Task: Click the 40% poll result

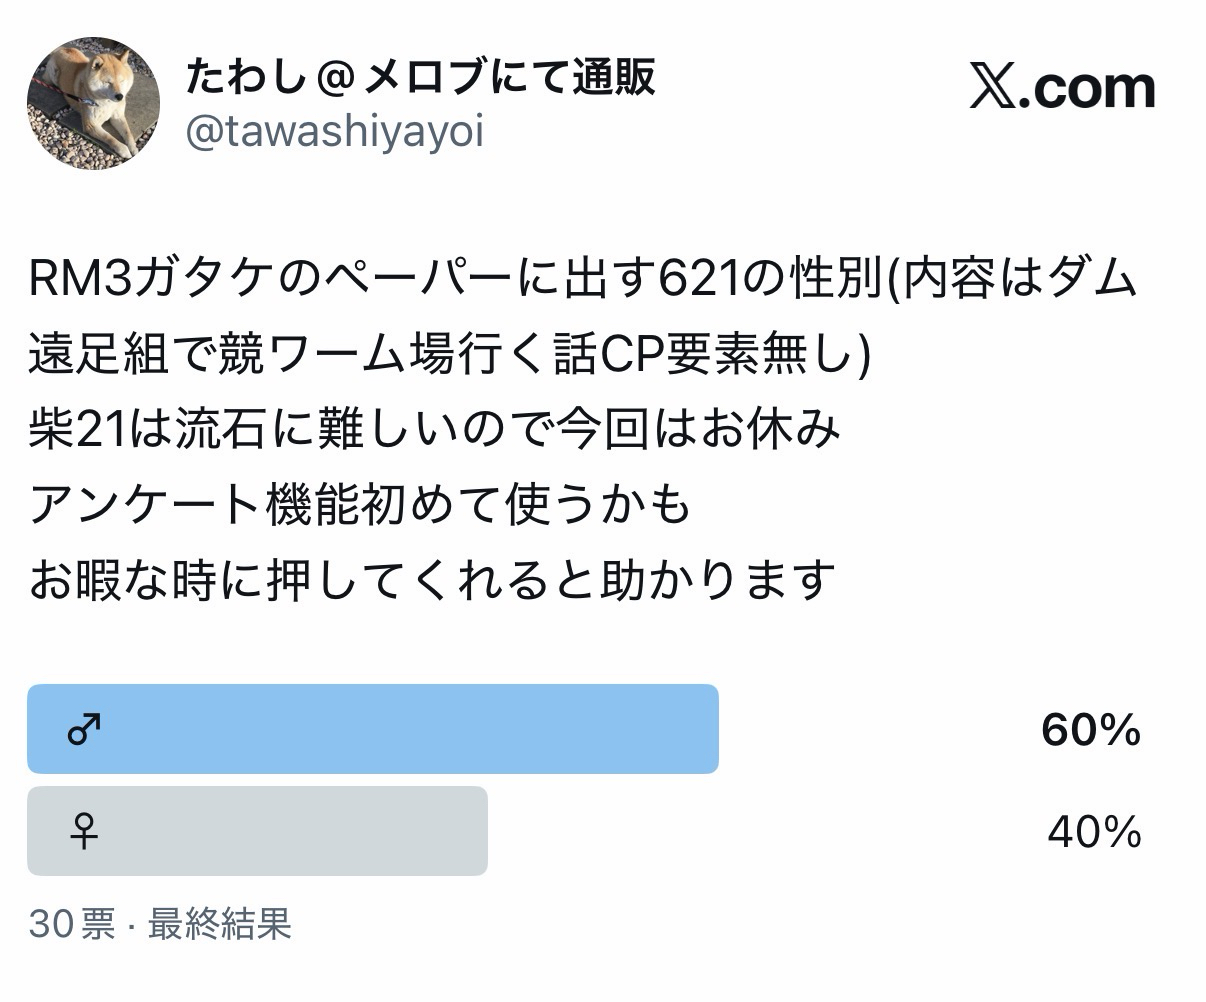Action: coord(1094,832)
